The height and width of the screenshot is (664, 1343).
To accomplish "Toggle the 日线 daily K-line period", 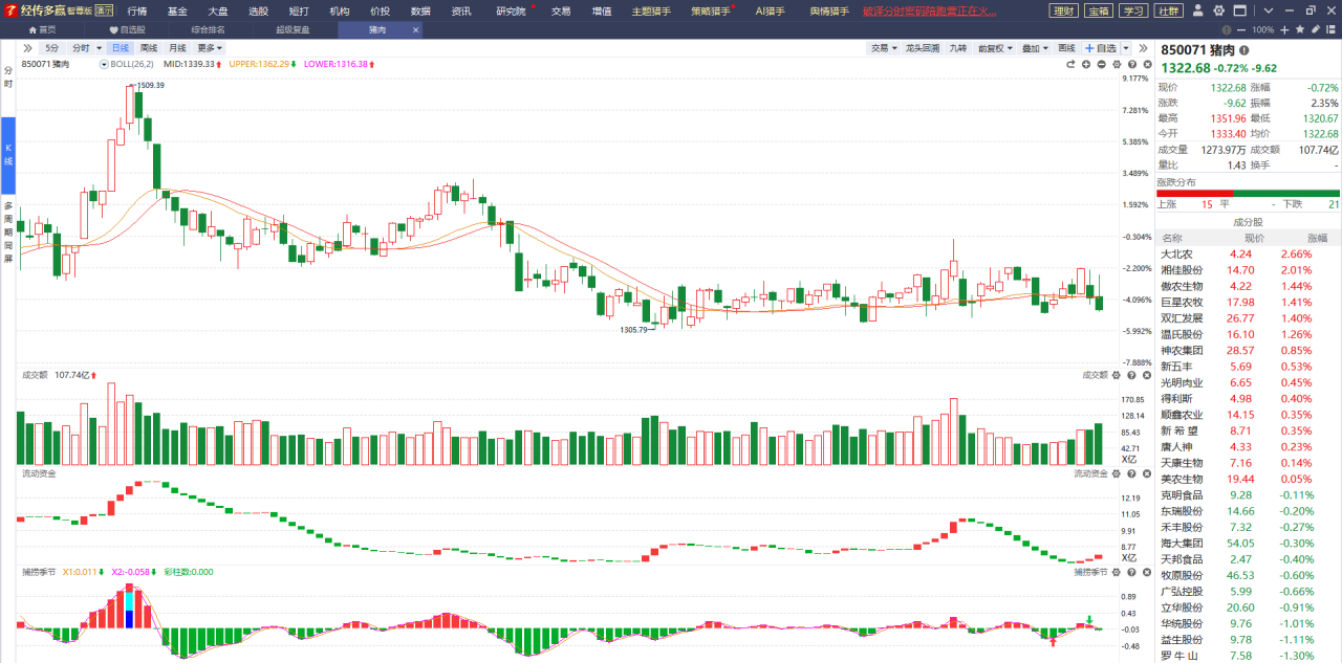I will (120, 48).
